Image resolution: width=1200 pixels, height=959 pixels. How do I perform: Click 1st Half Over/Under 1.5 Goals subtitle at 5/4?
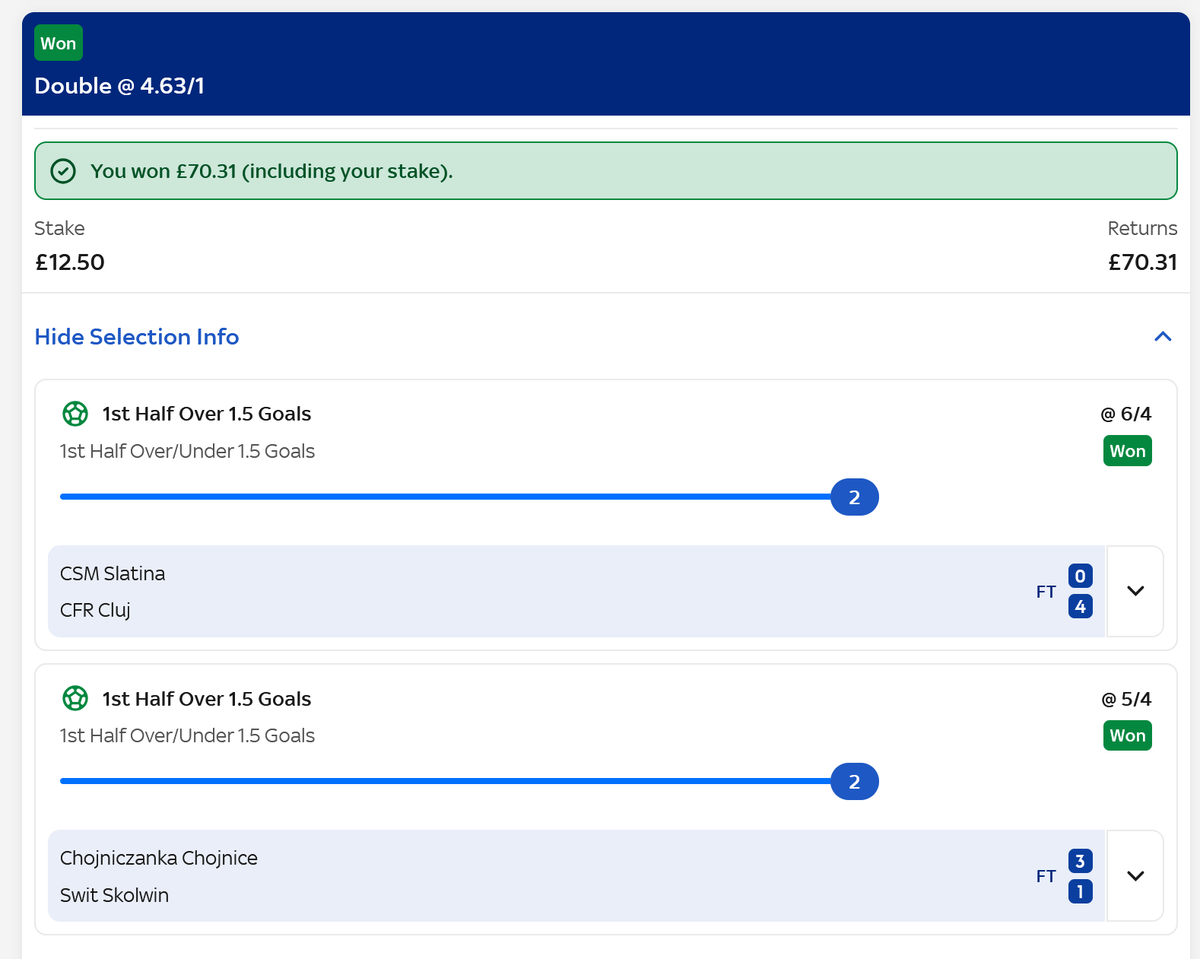tap(187, 736)
